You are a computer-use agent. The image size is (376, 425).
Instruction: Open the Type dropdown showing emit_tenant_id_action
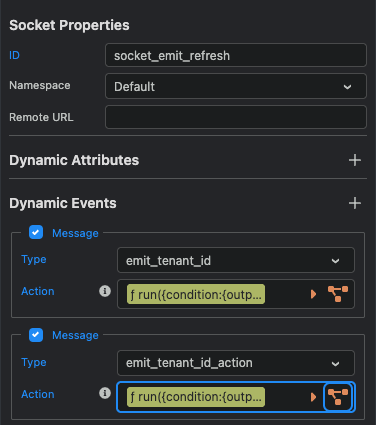click(x=236, y=363)
